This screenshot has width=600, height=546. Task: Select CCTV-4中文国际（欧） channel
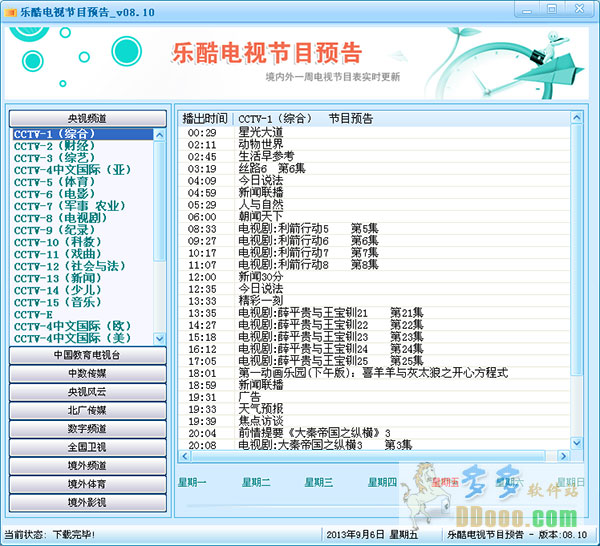(83, 327)
